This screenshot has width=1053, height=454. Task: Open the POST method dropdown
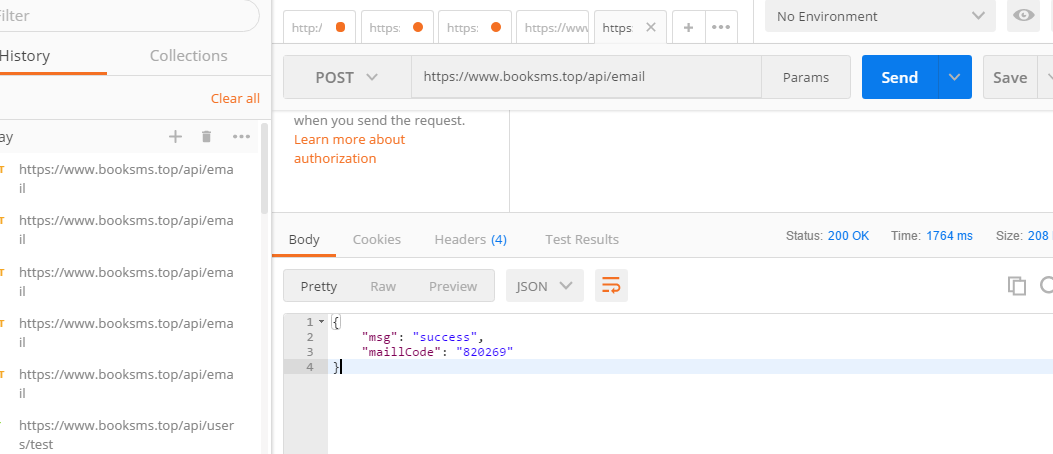point(347,77)
